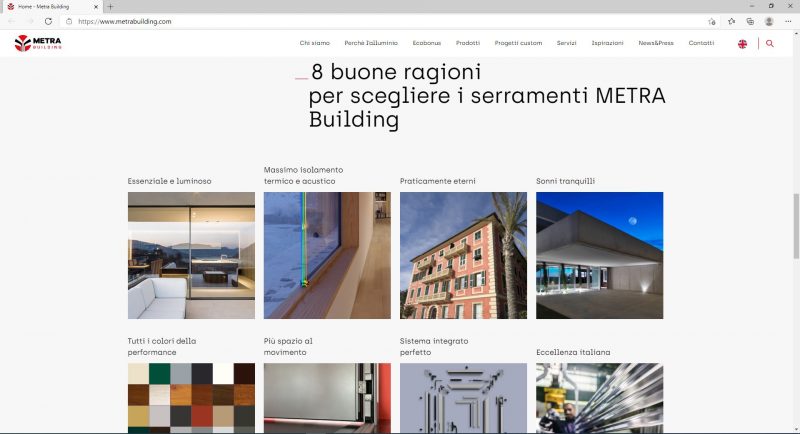Click the Eccellenza italiana title
The height and width of the screenshot is (434, 800).
[x=573, y=352]
